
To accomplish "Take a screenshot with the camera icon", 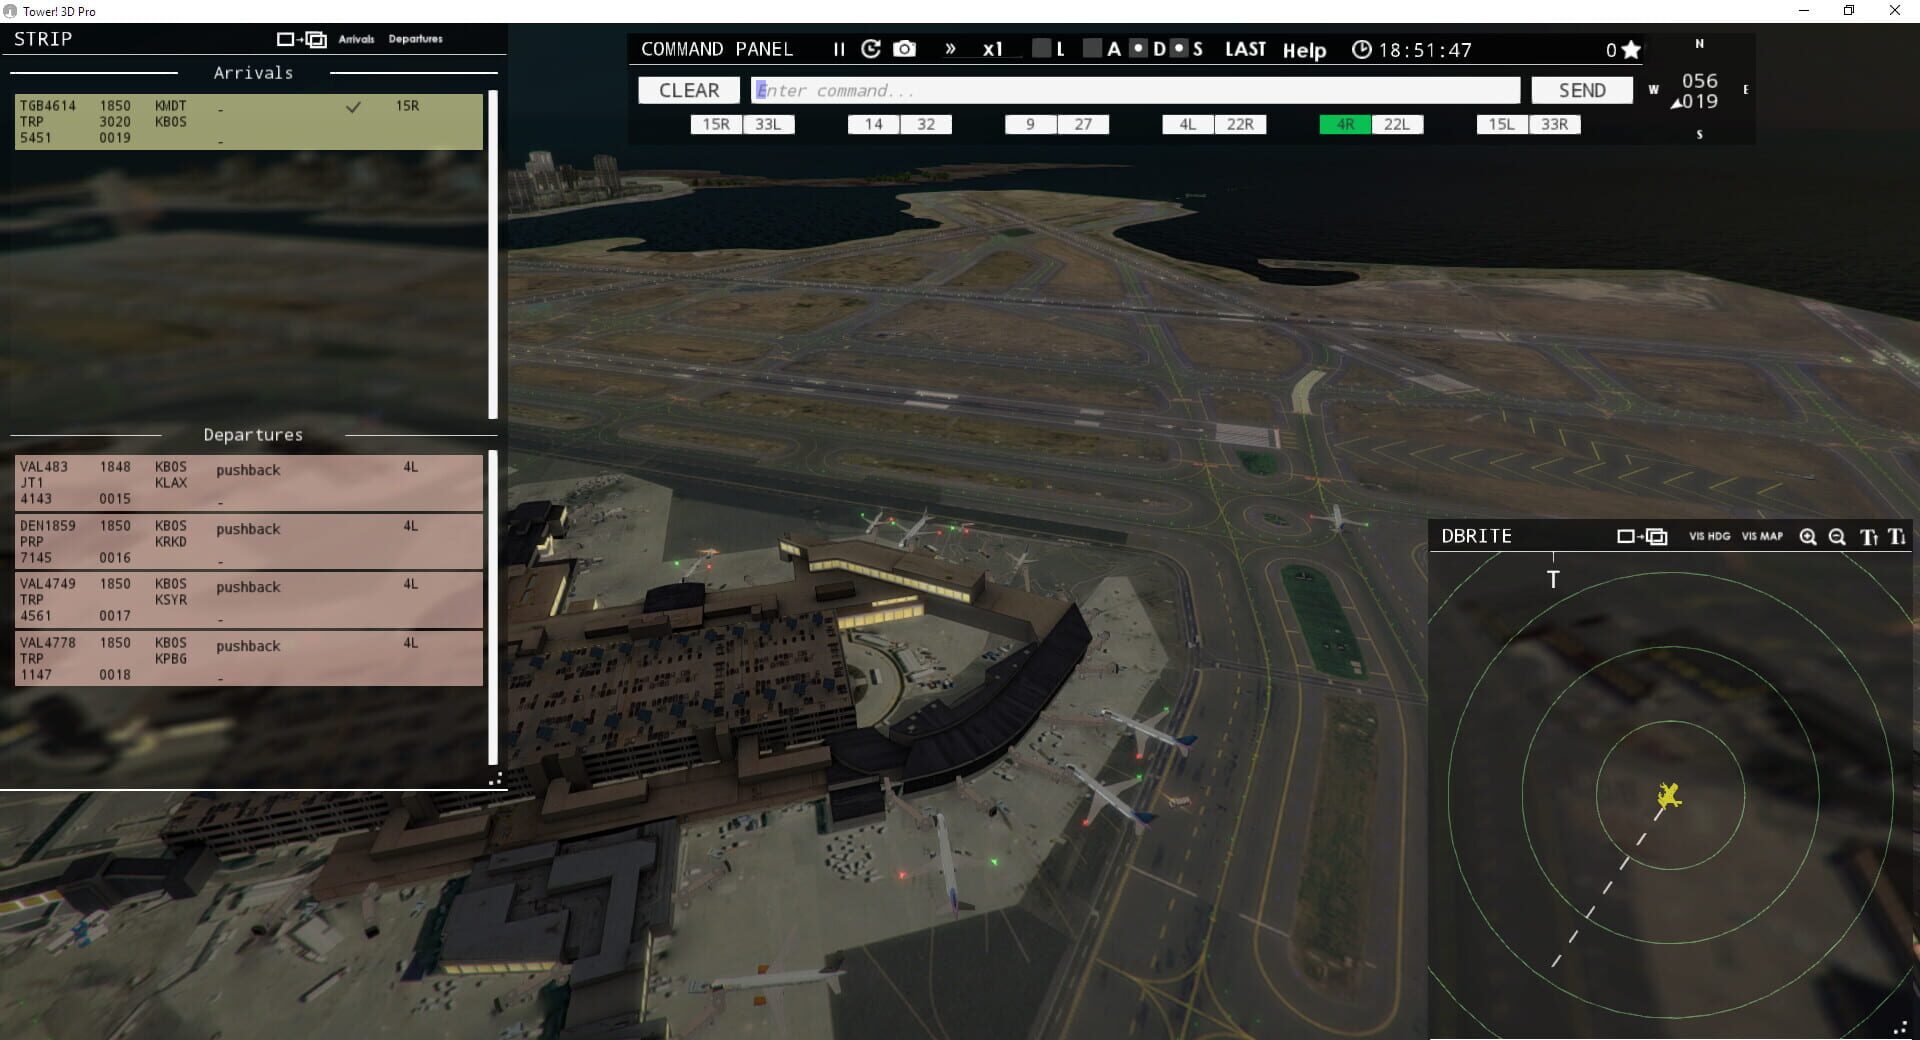I will pos(903,48).
